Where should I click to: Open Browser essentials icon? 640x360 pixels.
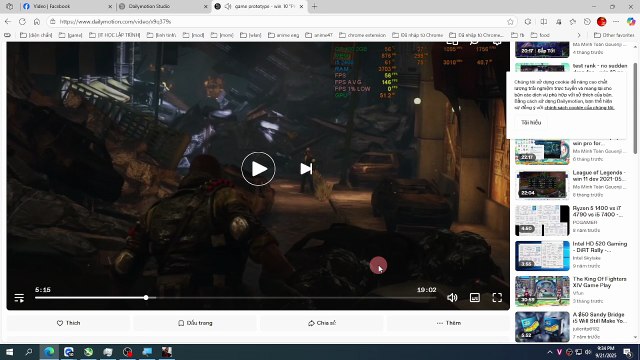pyautogui.click(x=587, y=22)
